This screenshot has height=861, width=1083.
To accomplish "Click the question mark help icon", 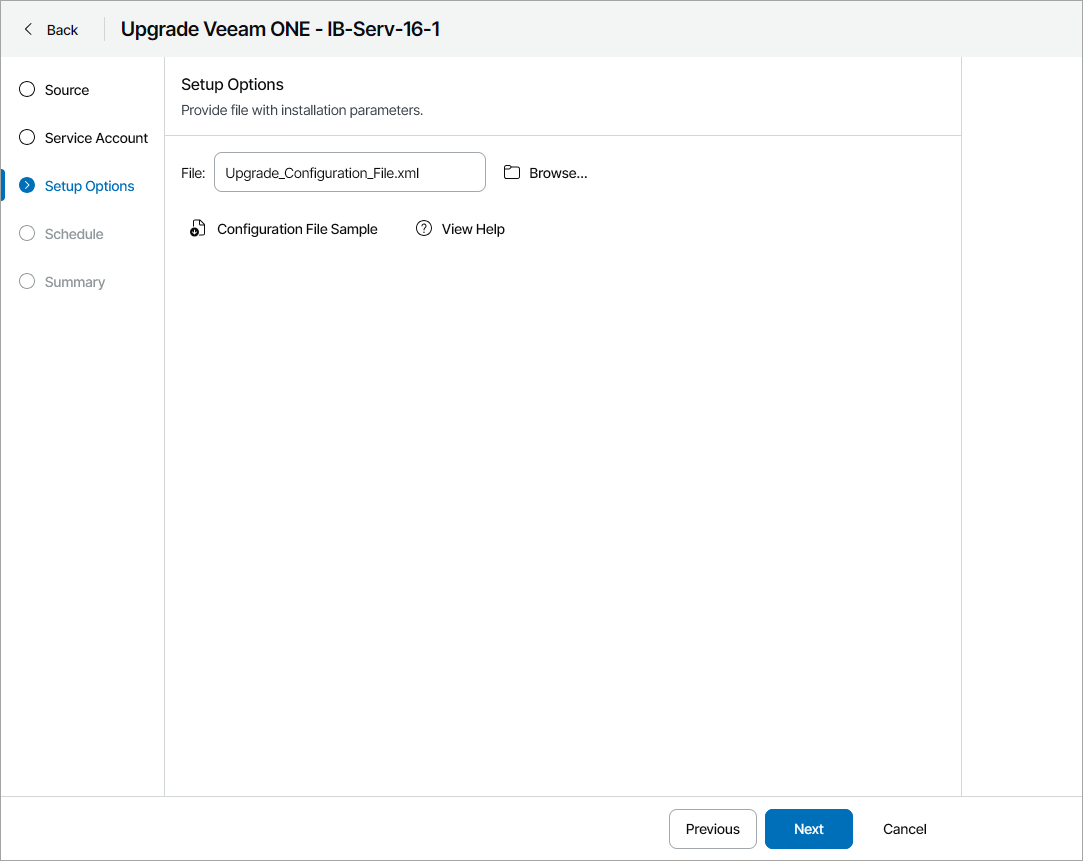I will point(423,228).
